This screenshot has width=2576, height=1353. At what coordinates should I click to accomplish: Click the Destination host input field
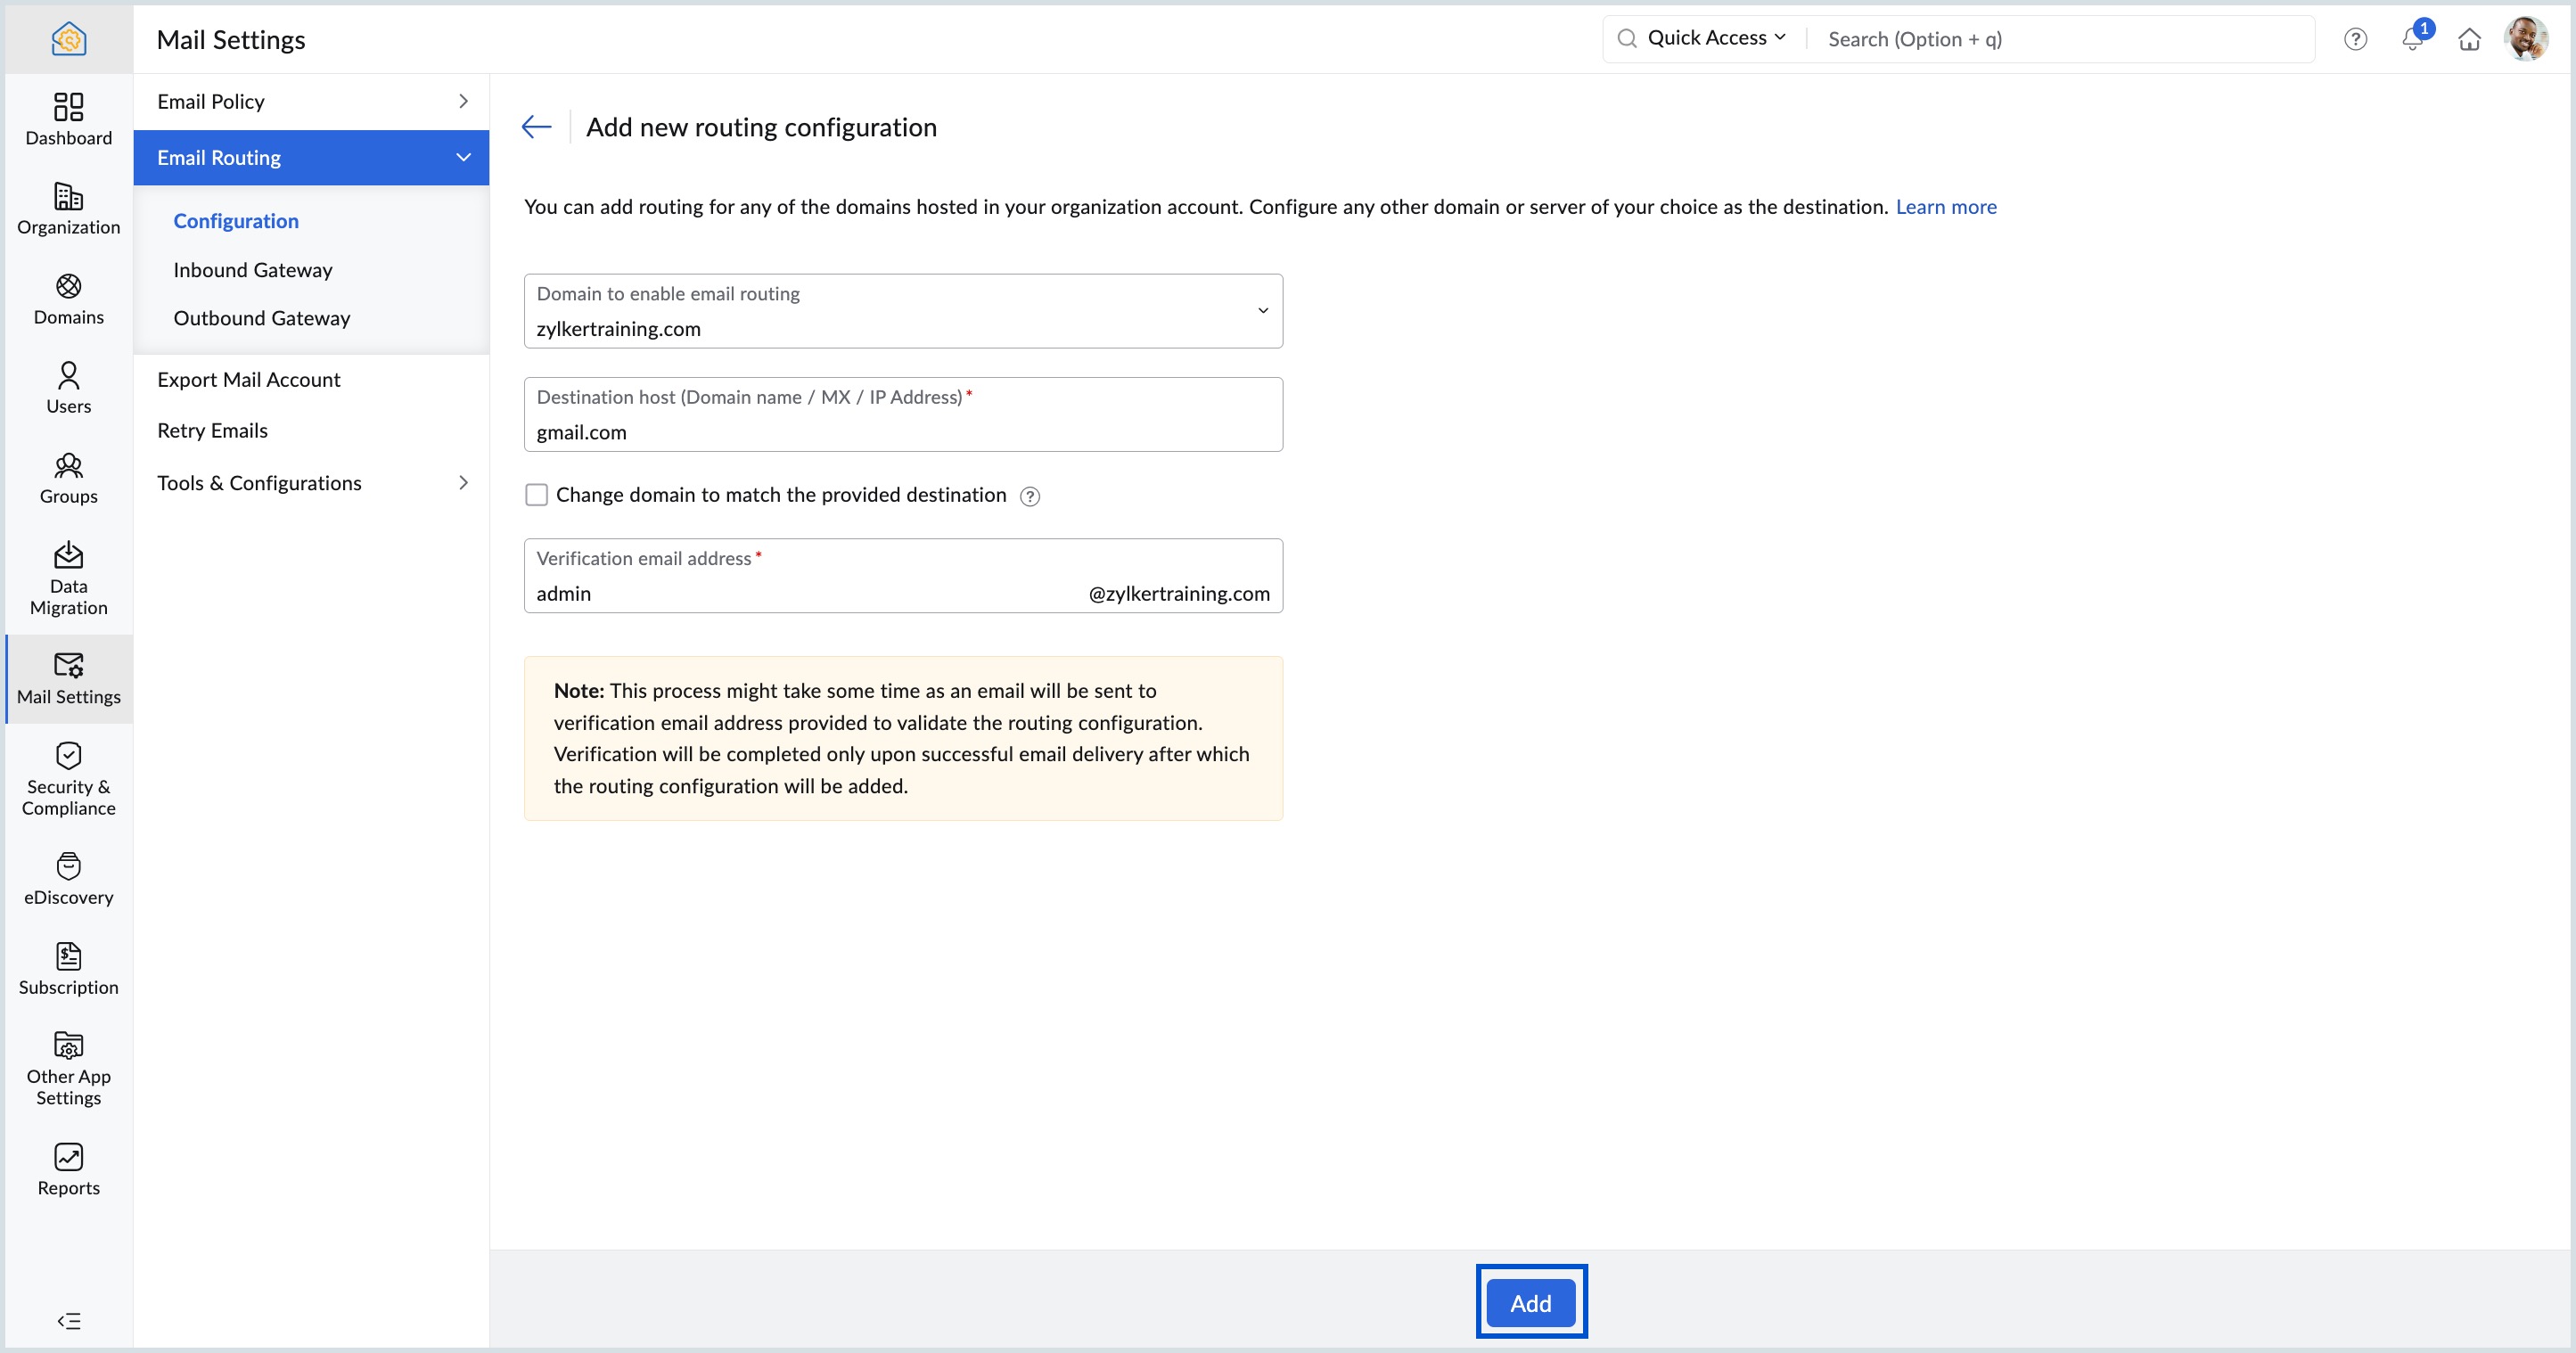click(902, 414)
